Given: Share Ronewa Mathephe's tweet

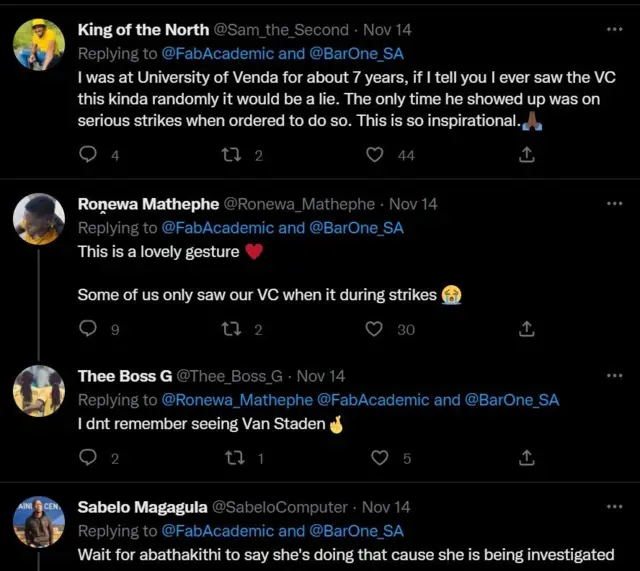Looking at the screenshot, I should 527,329.
